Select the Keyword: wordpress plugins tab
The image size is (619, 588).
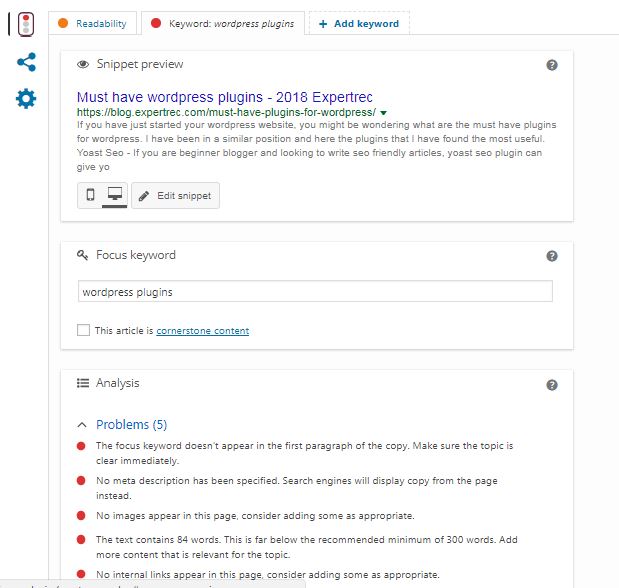tap(223, 23)
